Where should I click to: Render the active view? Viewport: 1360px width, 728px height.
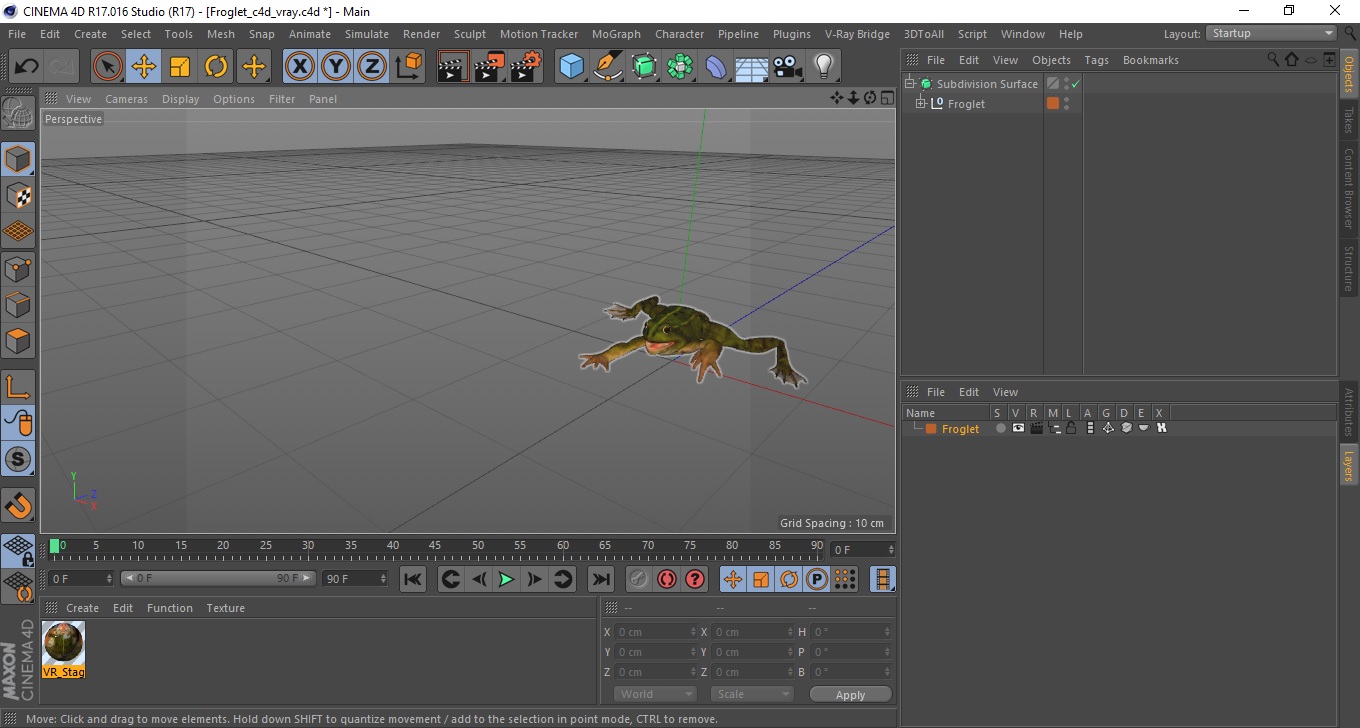(453, 67)
